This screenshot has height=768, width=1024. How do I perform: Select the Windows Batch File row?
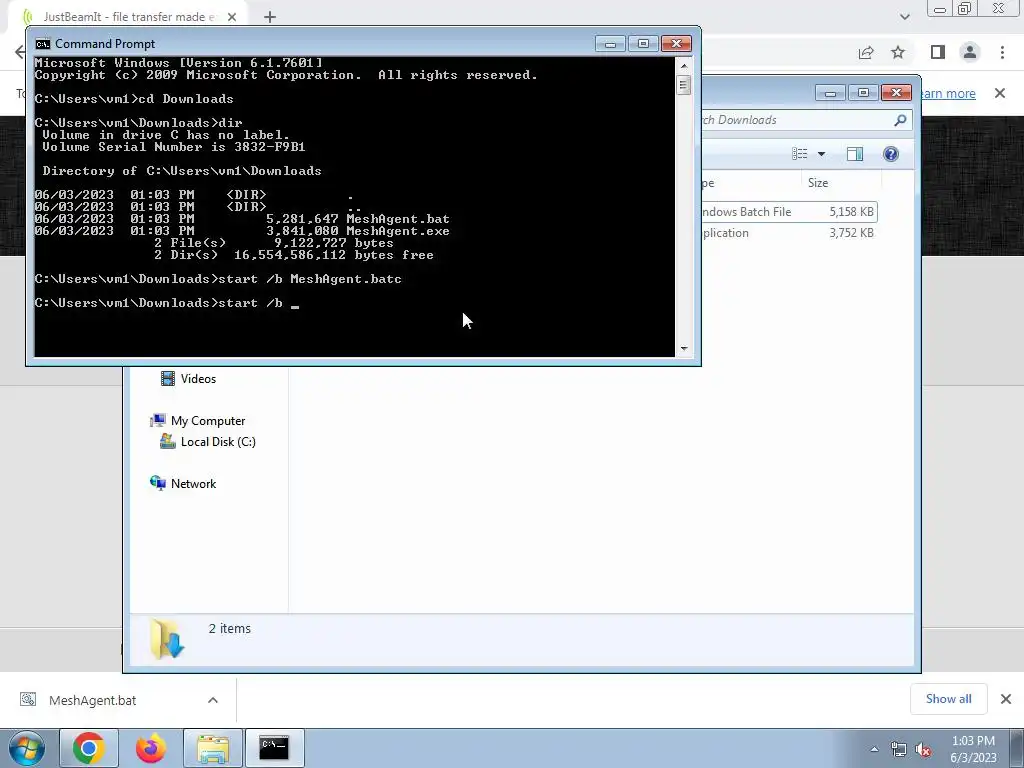click(x=788, y=212)
